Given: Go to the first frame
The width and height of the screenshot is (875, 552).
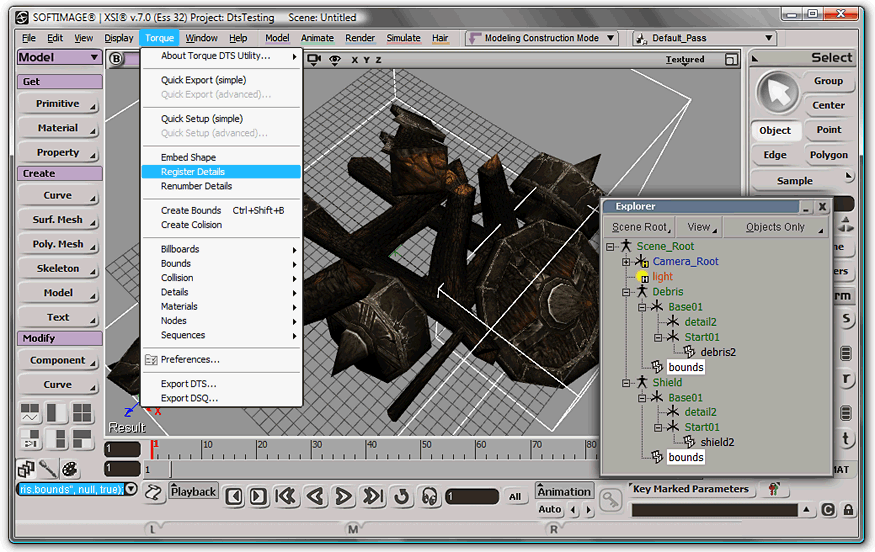Looking at the screenshot, I should tap(287, 496).
